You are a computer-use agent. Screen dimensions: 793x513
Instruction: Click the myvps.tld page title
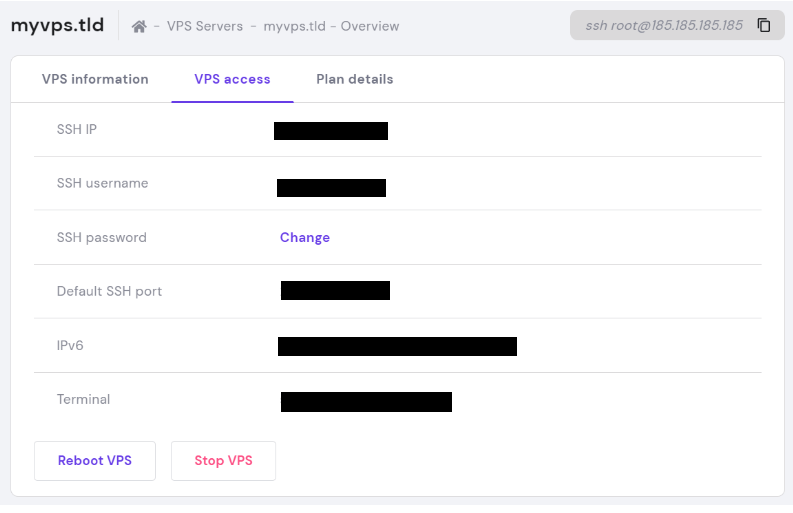[x=57, y=25]
